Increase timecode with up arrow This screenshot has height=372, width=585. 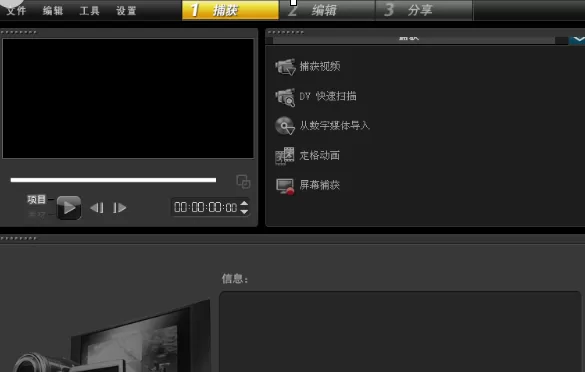point(244,203)
